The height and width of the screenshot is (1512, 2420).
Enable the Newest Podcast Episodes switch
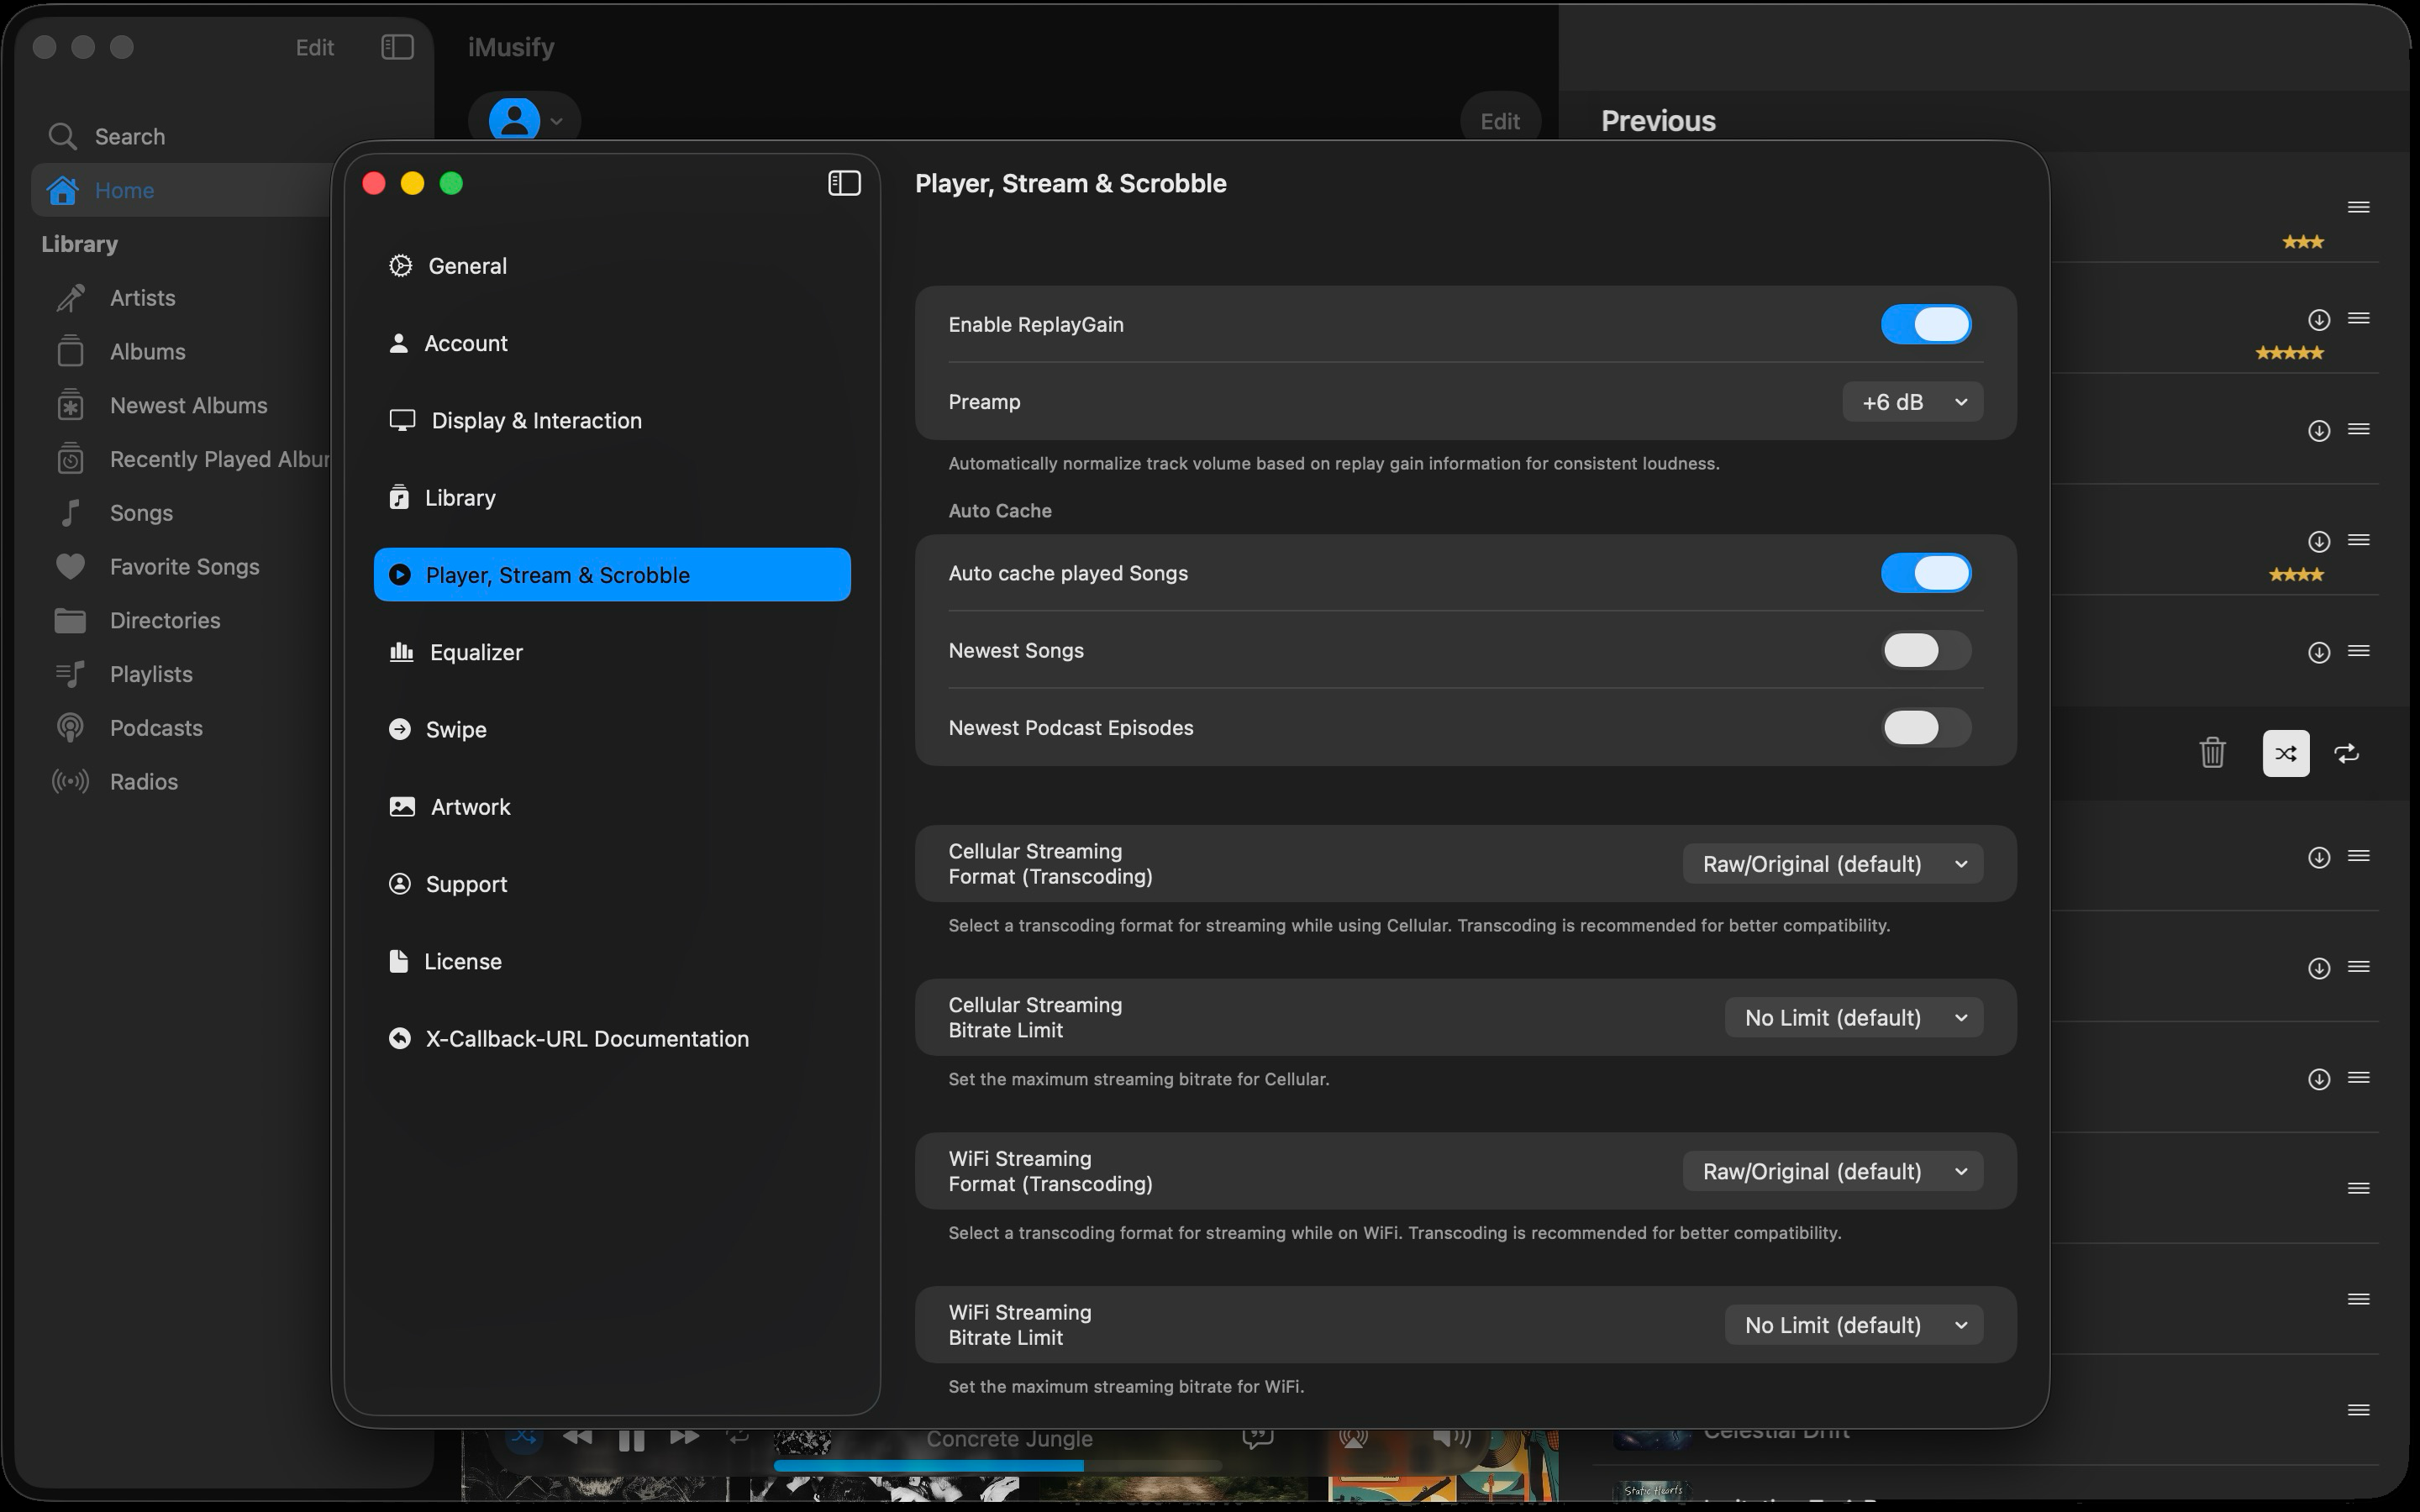(x=1926, y=728)
